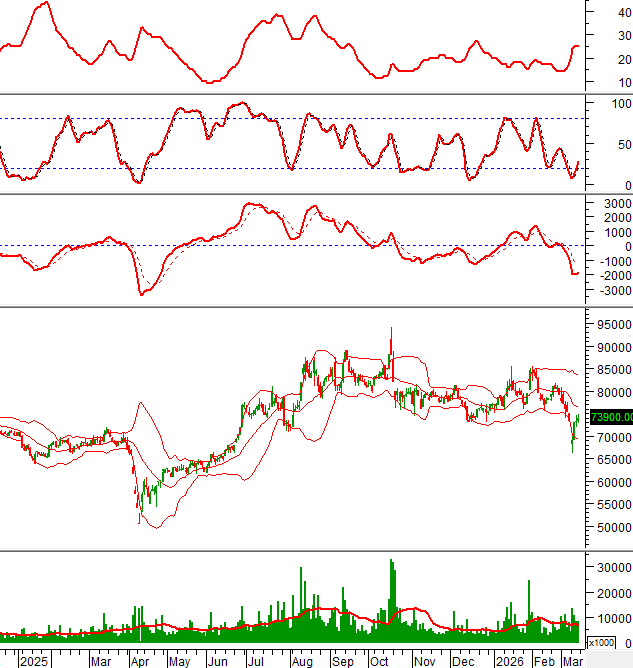The height and width of the screenshot is (668, 633).
Task: Click the Aug month marker on time axis
Action: 301,661
